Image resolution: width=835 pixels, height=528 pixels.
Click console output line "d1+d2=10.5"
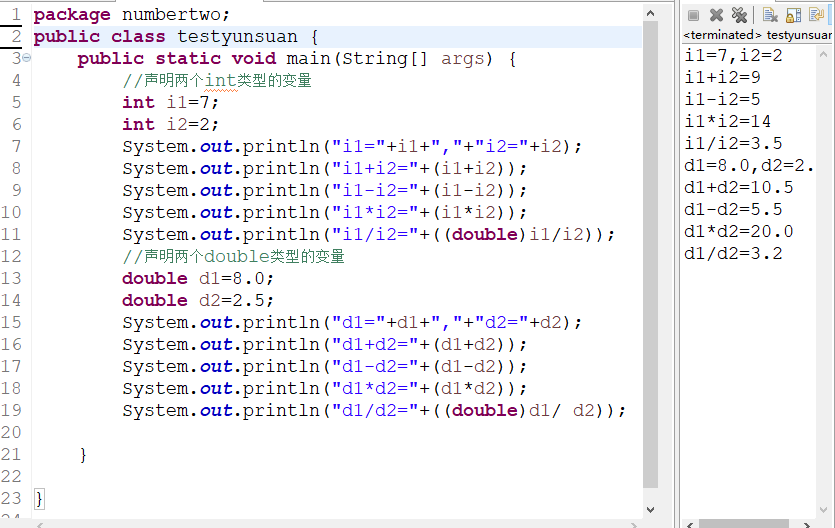(739, 187)
